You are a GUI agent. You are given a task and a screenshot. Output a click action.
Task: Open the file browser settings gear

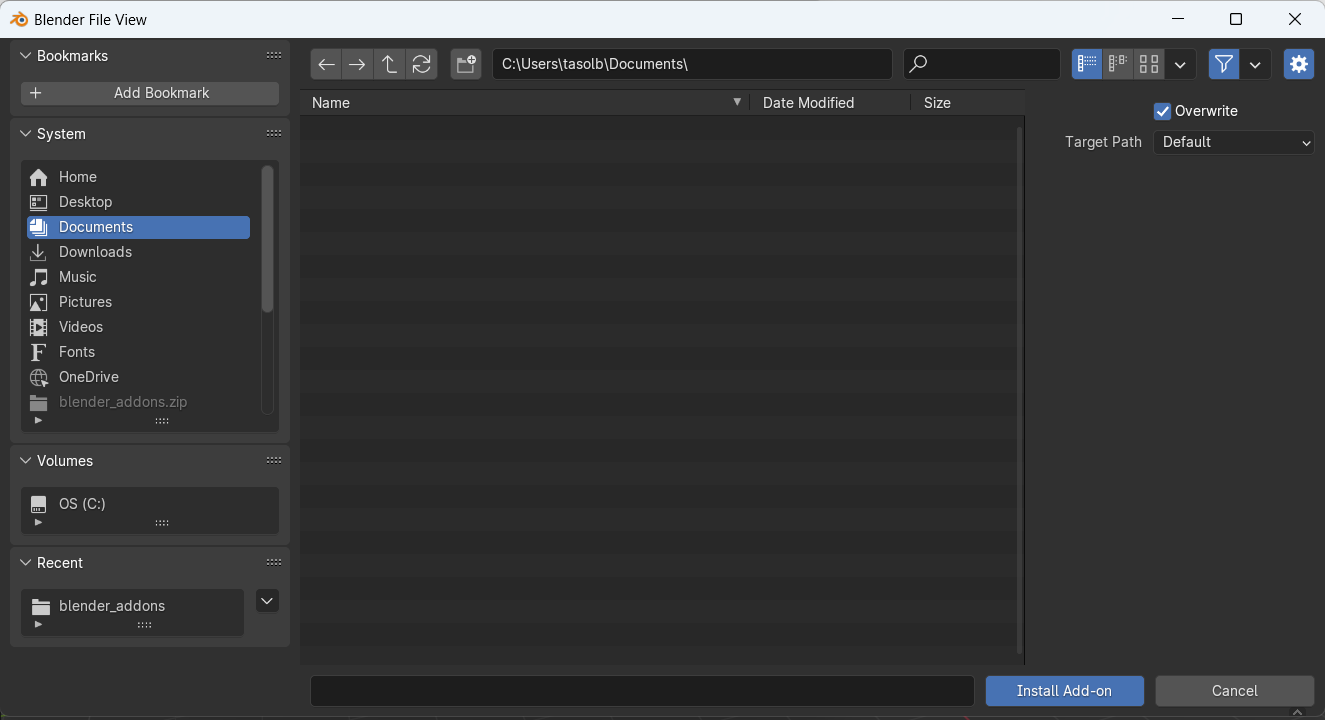pyautogui.click(x=1298, y=63)
